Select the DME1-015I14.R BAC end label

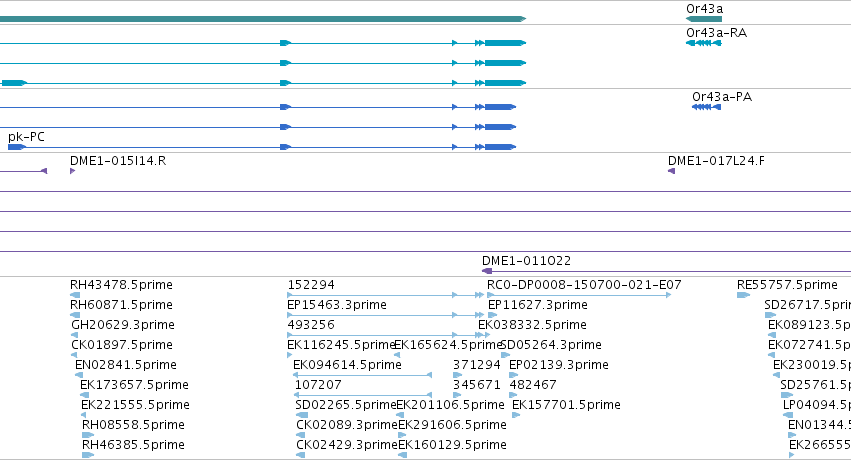point(118,161)
